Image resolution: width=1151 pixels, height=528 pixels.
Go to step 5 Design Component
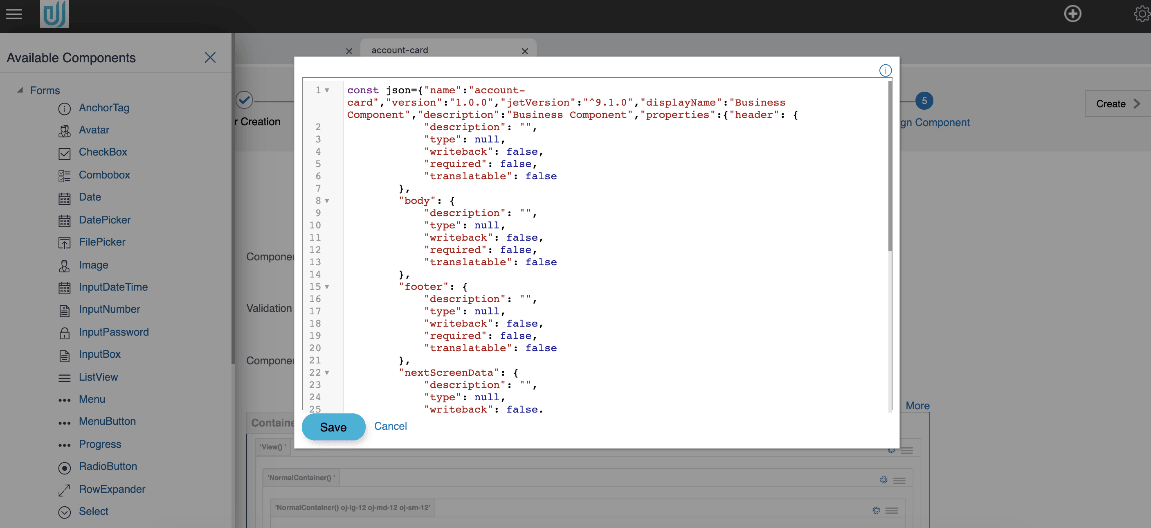pyautogui.click(x=923, y=101)
